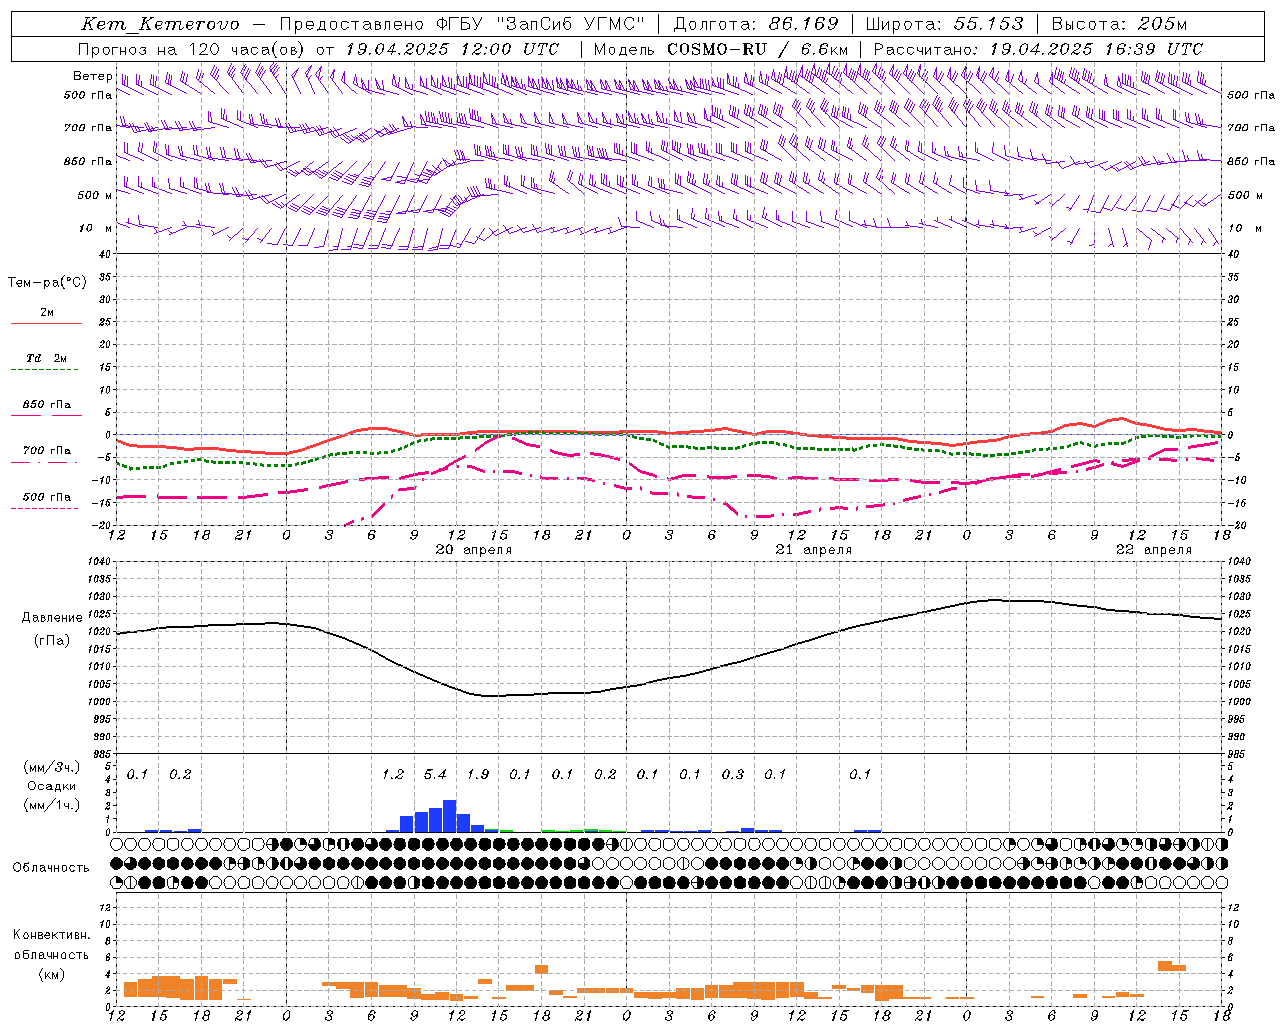Click the 3-hour precipitation value 1.2
The height and width of the screenshot is (1024, 1280).
(393, 774)
